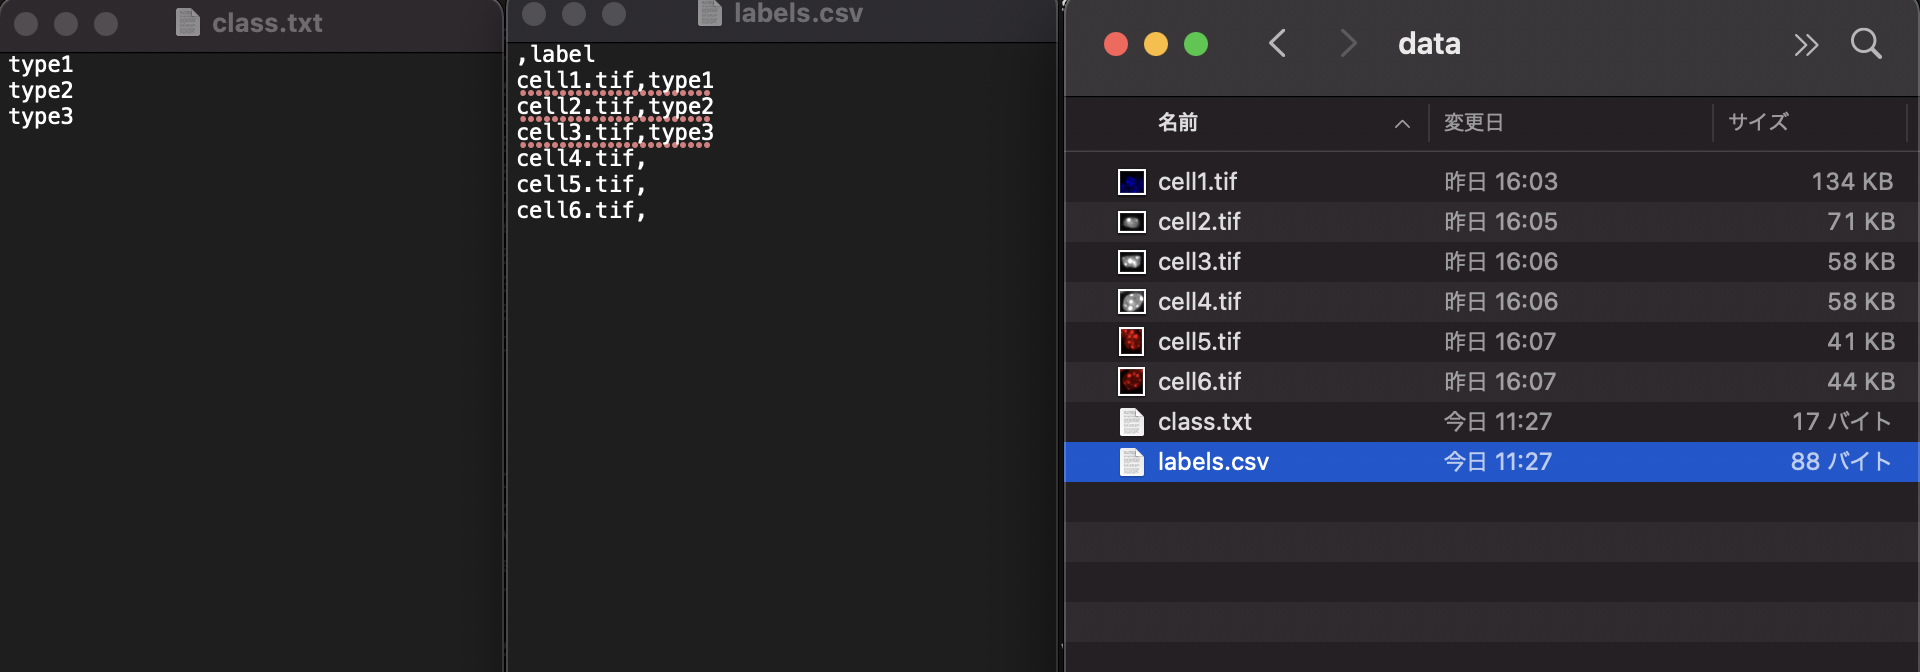Place cursor after type3 in class.txt editor
The image size is (1920, 672).
coord(75,117)
